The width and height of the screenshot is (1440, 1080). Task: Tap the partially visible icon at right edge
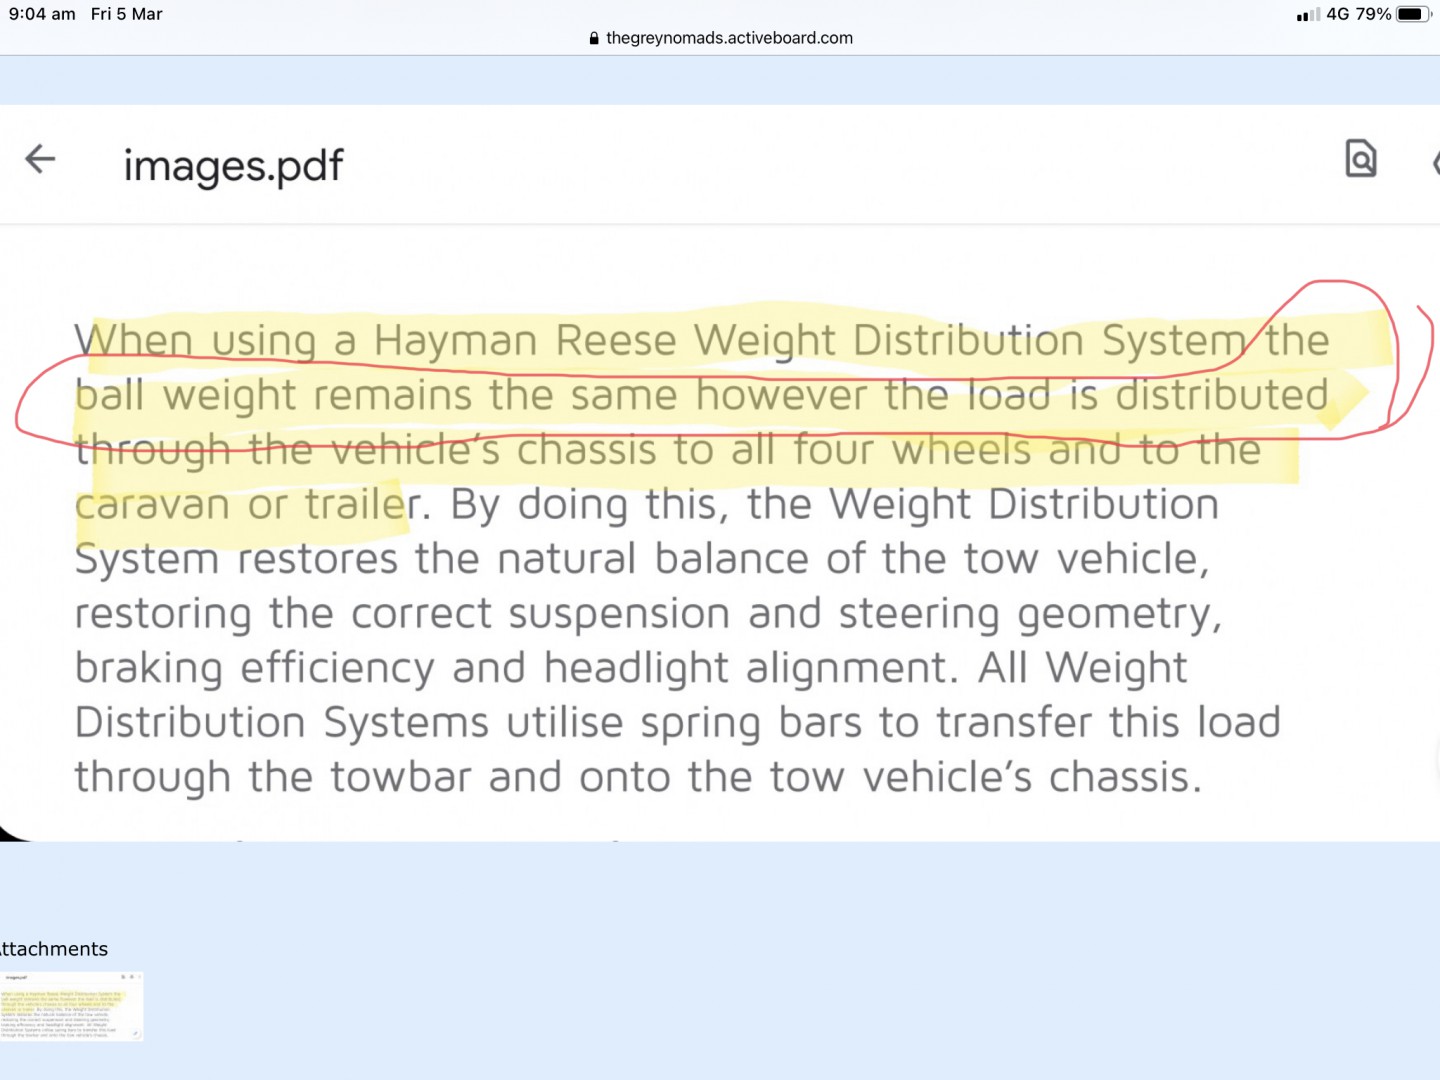coord(1434,162)
